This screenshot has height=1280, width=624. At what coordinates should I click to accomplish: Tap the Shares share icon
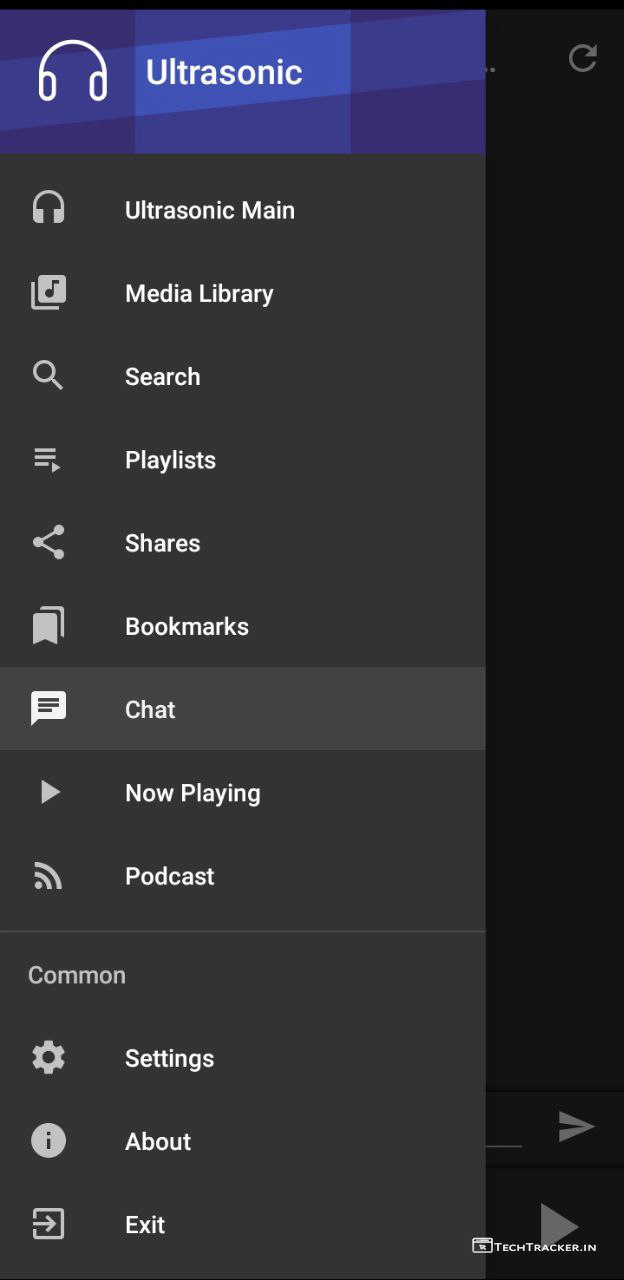click(48, 542)
